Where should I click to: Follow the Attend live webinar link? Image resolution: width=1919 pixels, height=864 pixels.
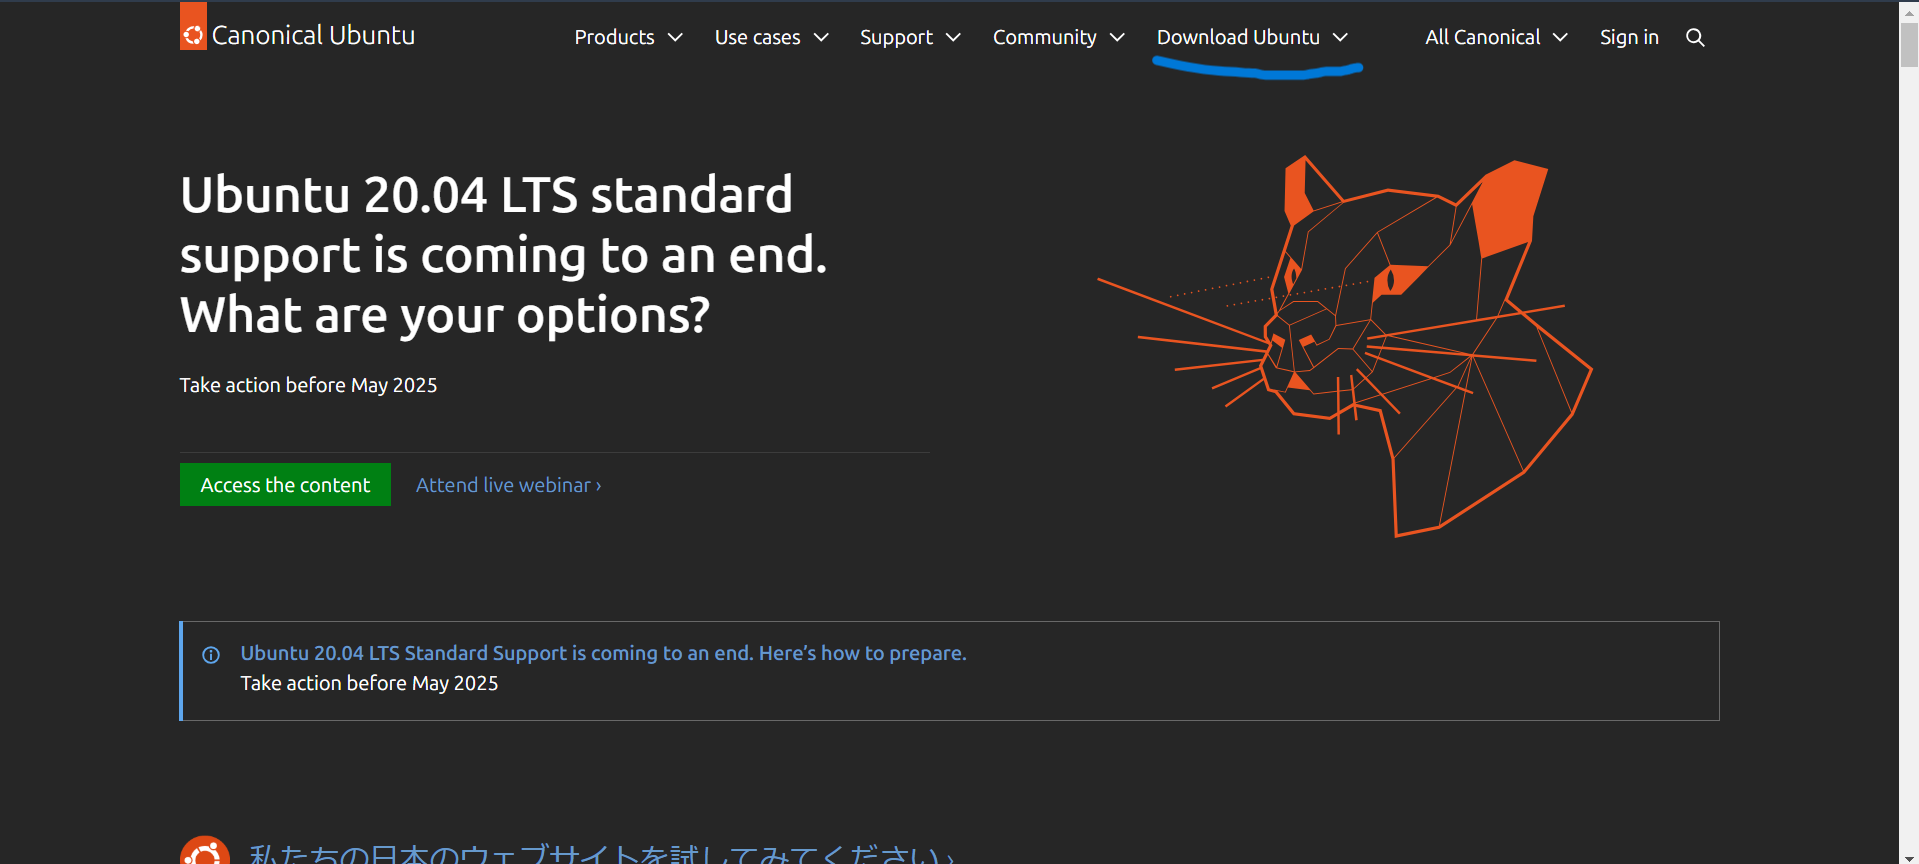point(508,485)
